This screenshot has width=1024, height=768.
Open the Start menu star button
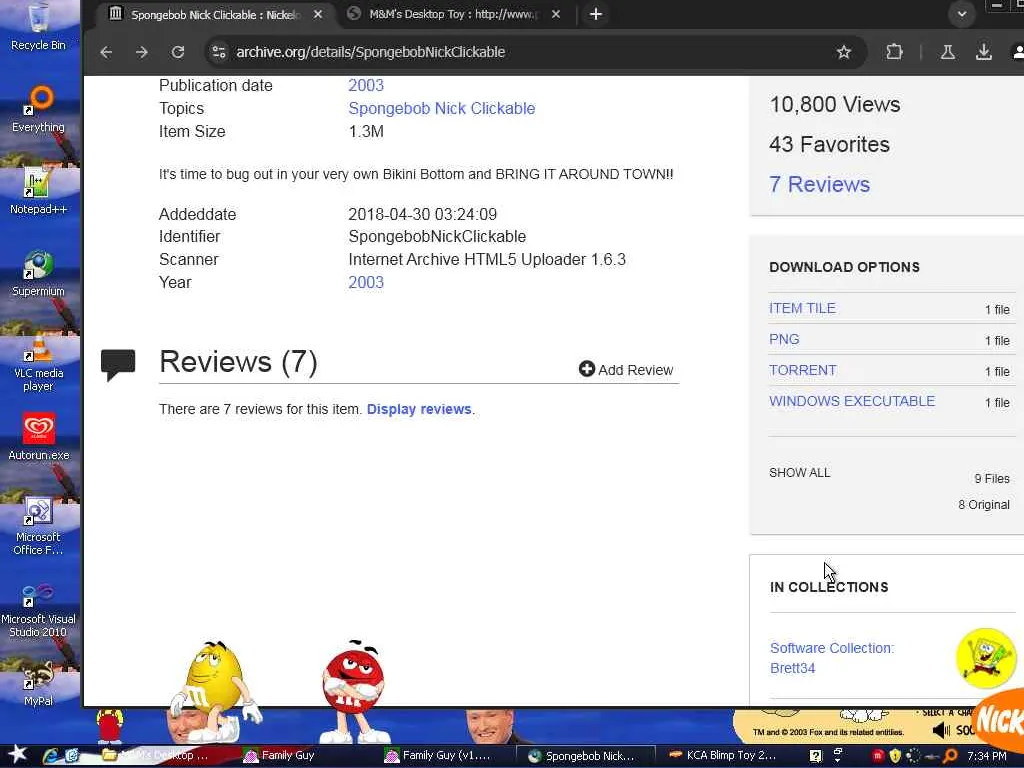pos(17,755)
